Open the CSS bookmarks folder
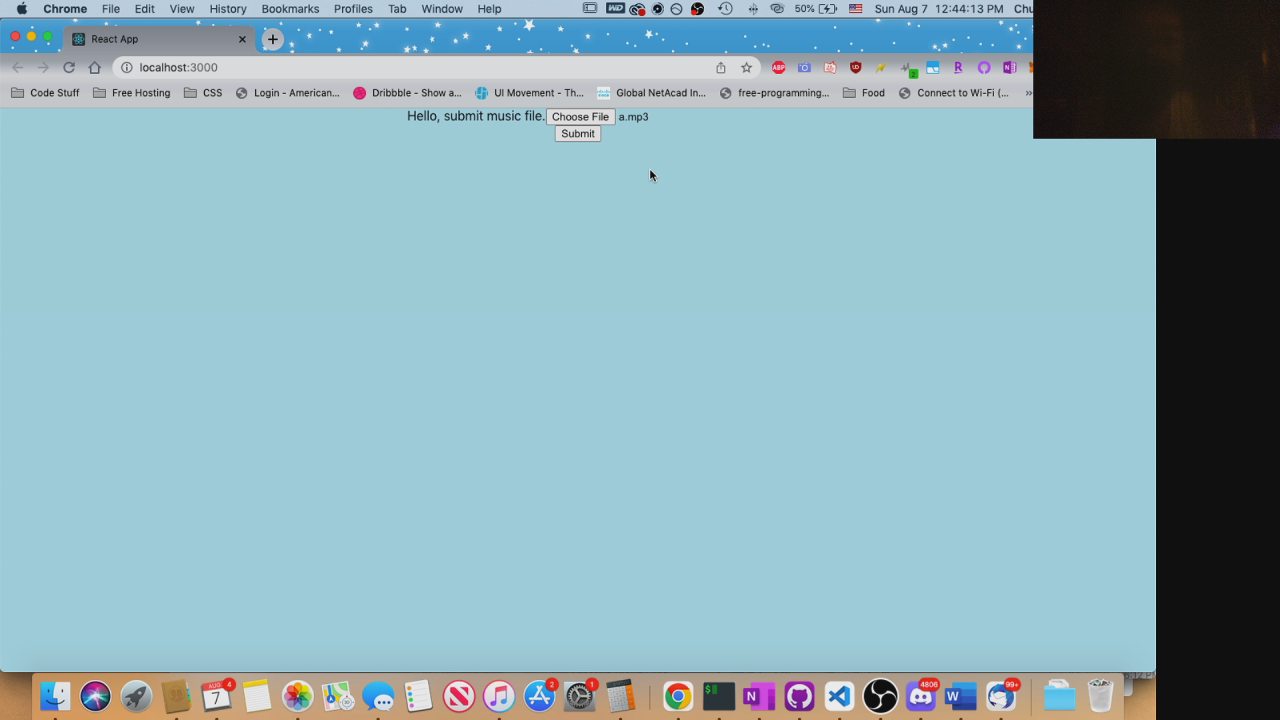The width and height of the screenshot is (1280, 720). (203, 93)
